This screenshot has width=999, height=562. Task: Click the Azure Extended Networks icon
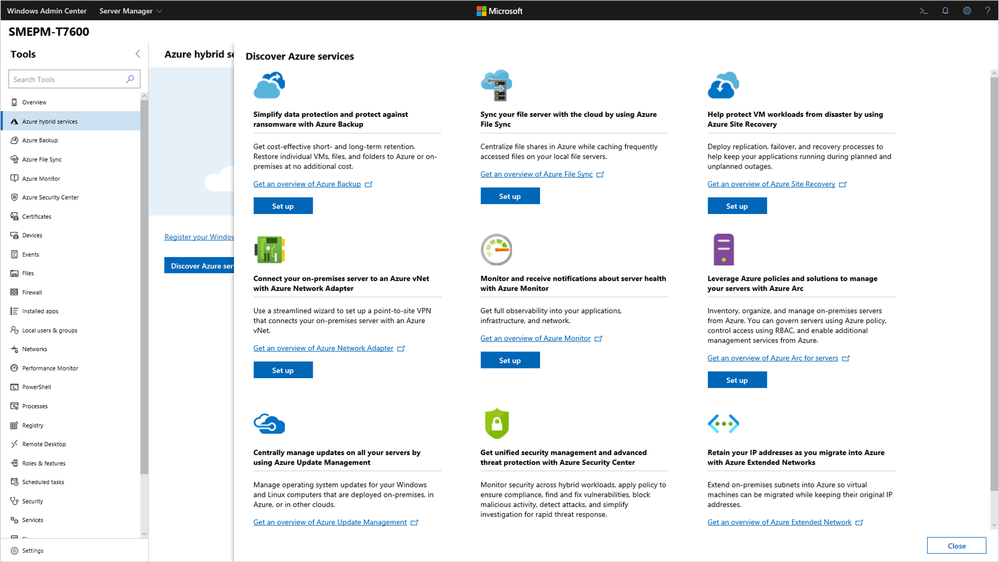pyautogui.click(x=723, y=423)
